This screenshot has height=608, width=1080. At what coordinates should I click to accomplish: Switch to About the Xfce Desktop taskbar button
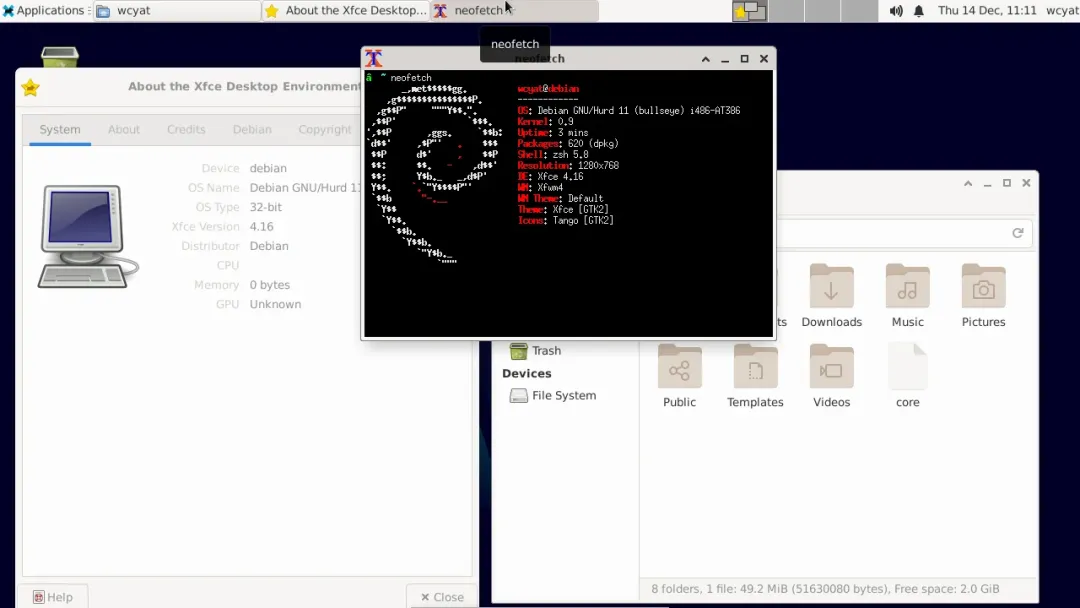[x=346, y=10]
